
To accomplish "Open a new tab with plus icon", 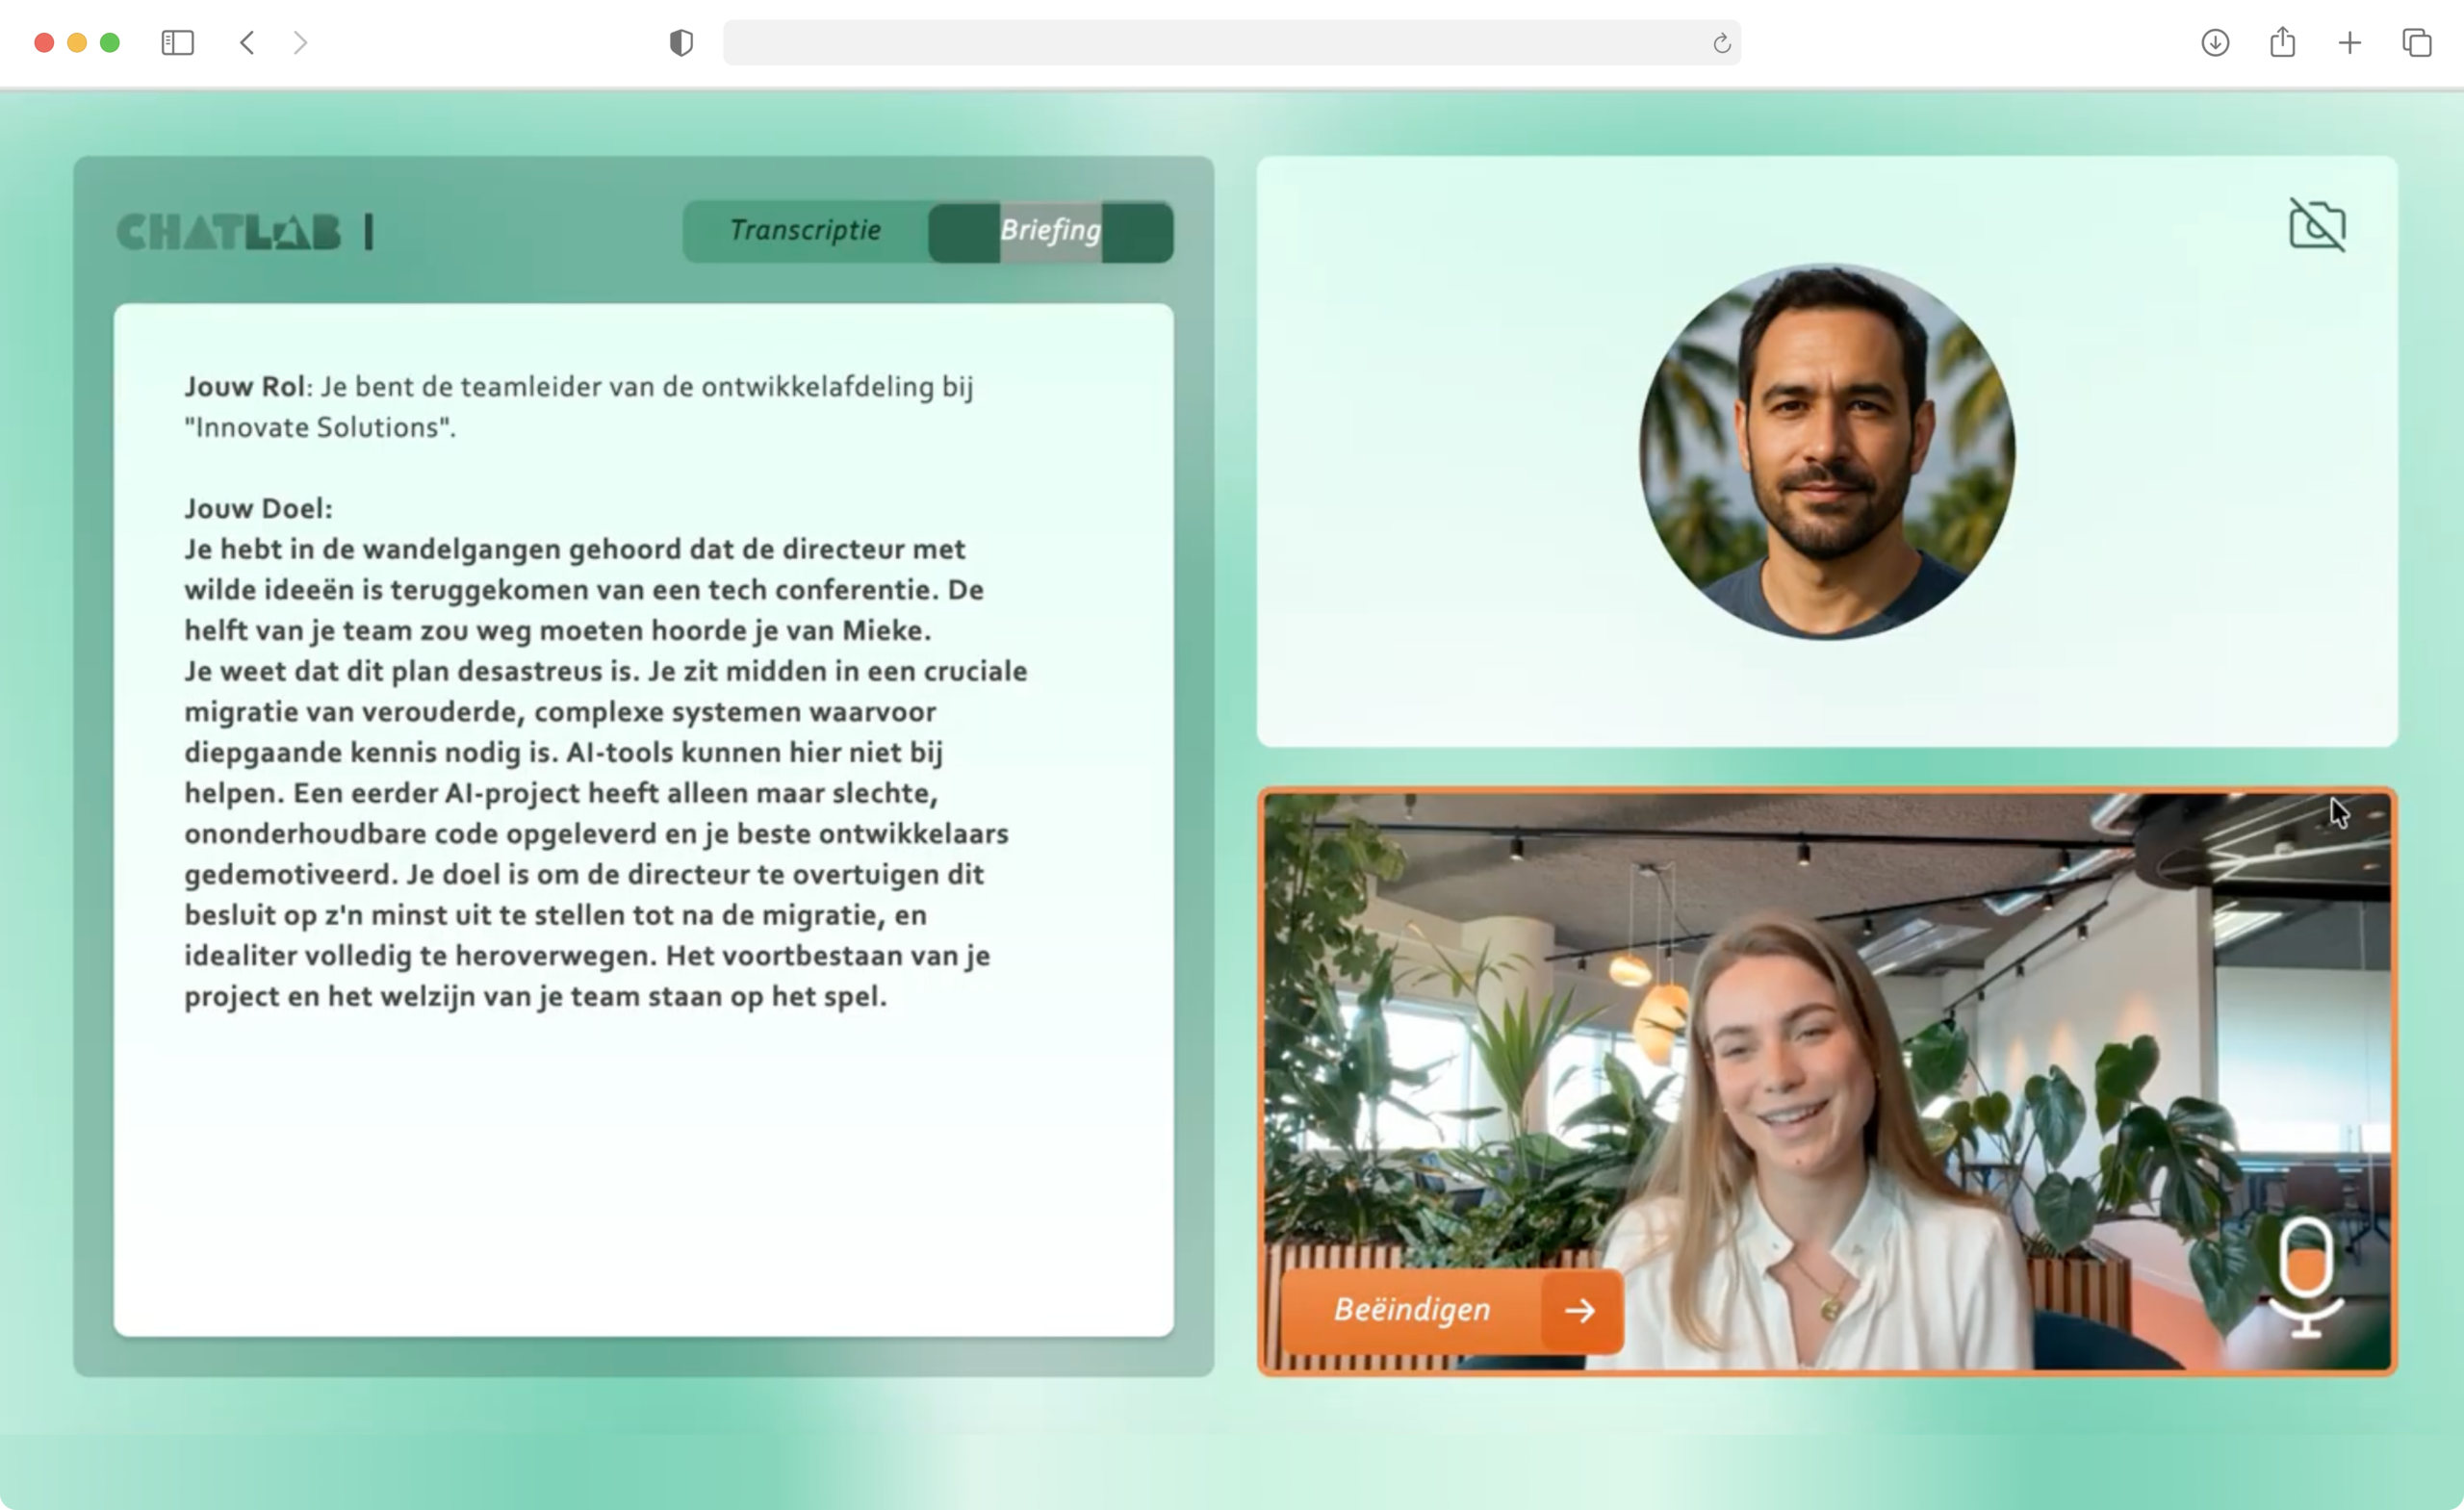I will (2349, 43).
